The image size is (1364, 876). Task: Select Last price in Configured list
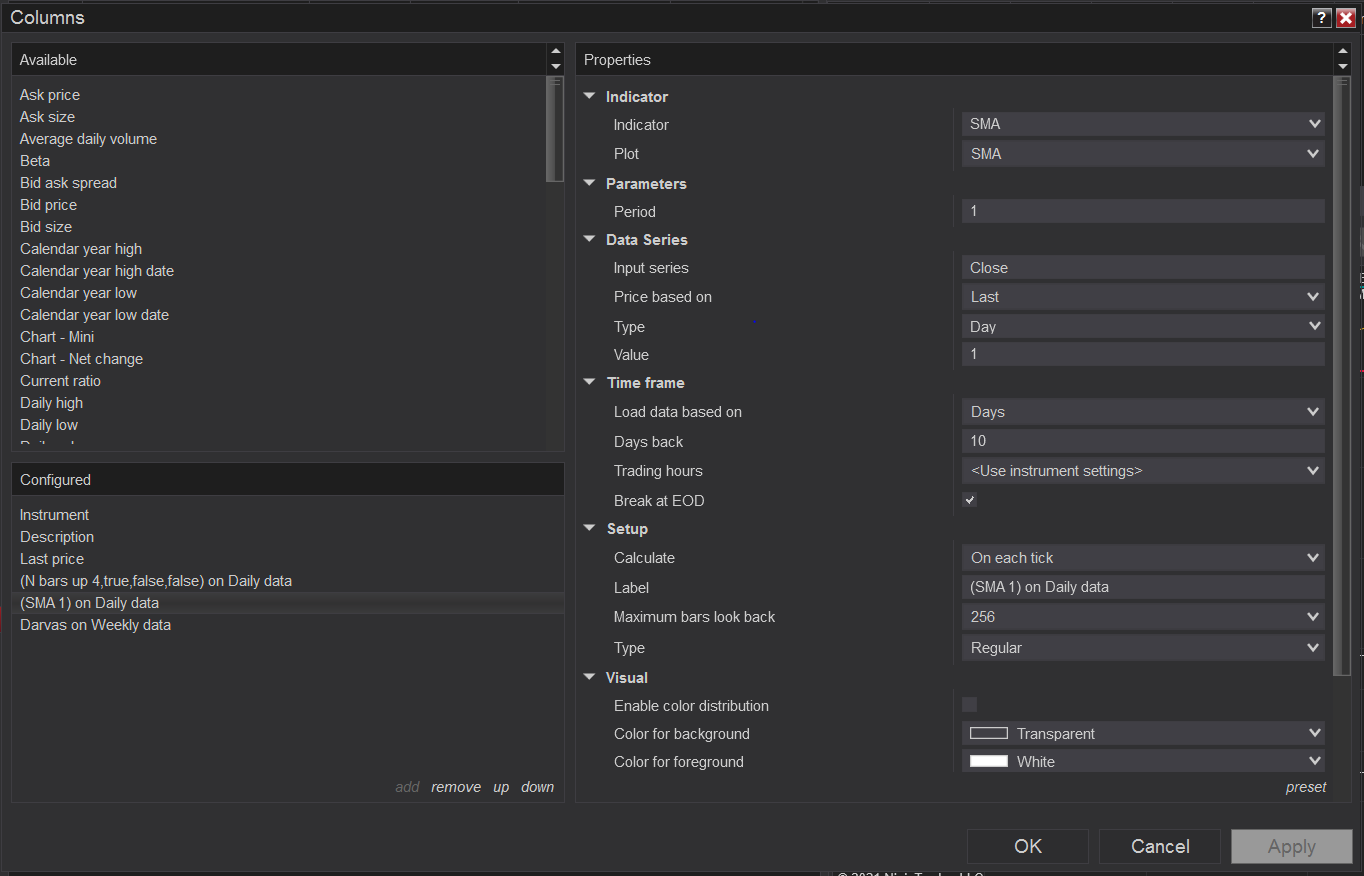(52, 559)
